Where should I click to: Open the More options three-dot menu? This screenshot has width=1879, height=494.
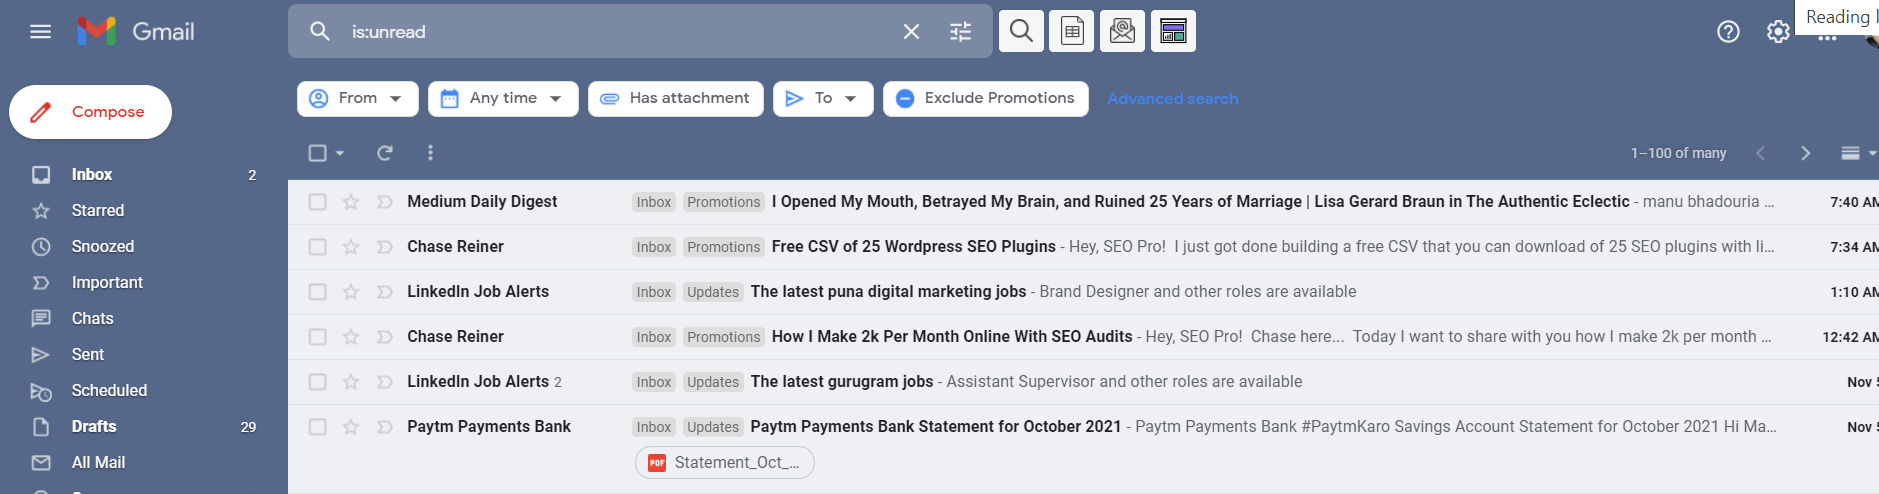click(430, 153)
